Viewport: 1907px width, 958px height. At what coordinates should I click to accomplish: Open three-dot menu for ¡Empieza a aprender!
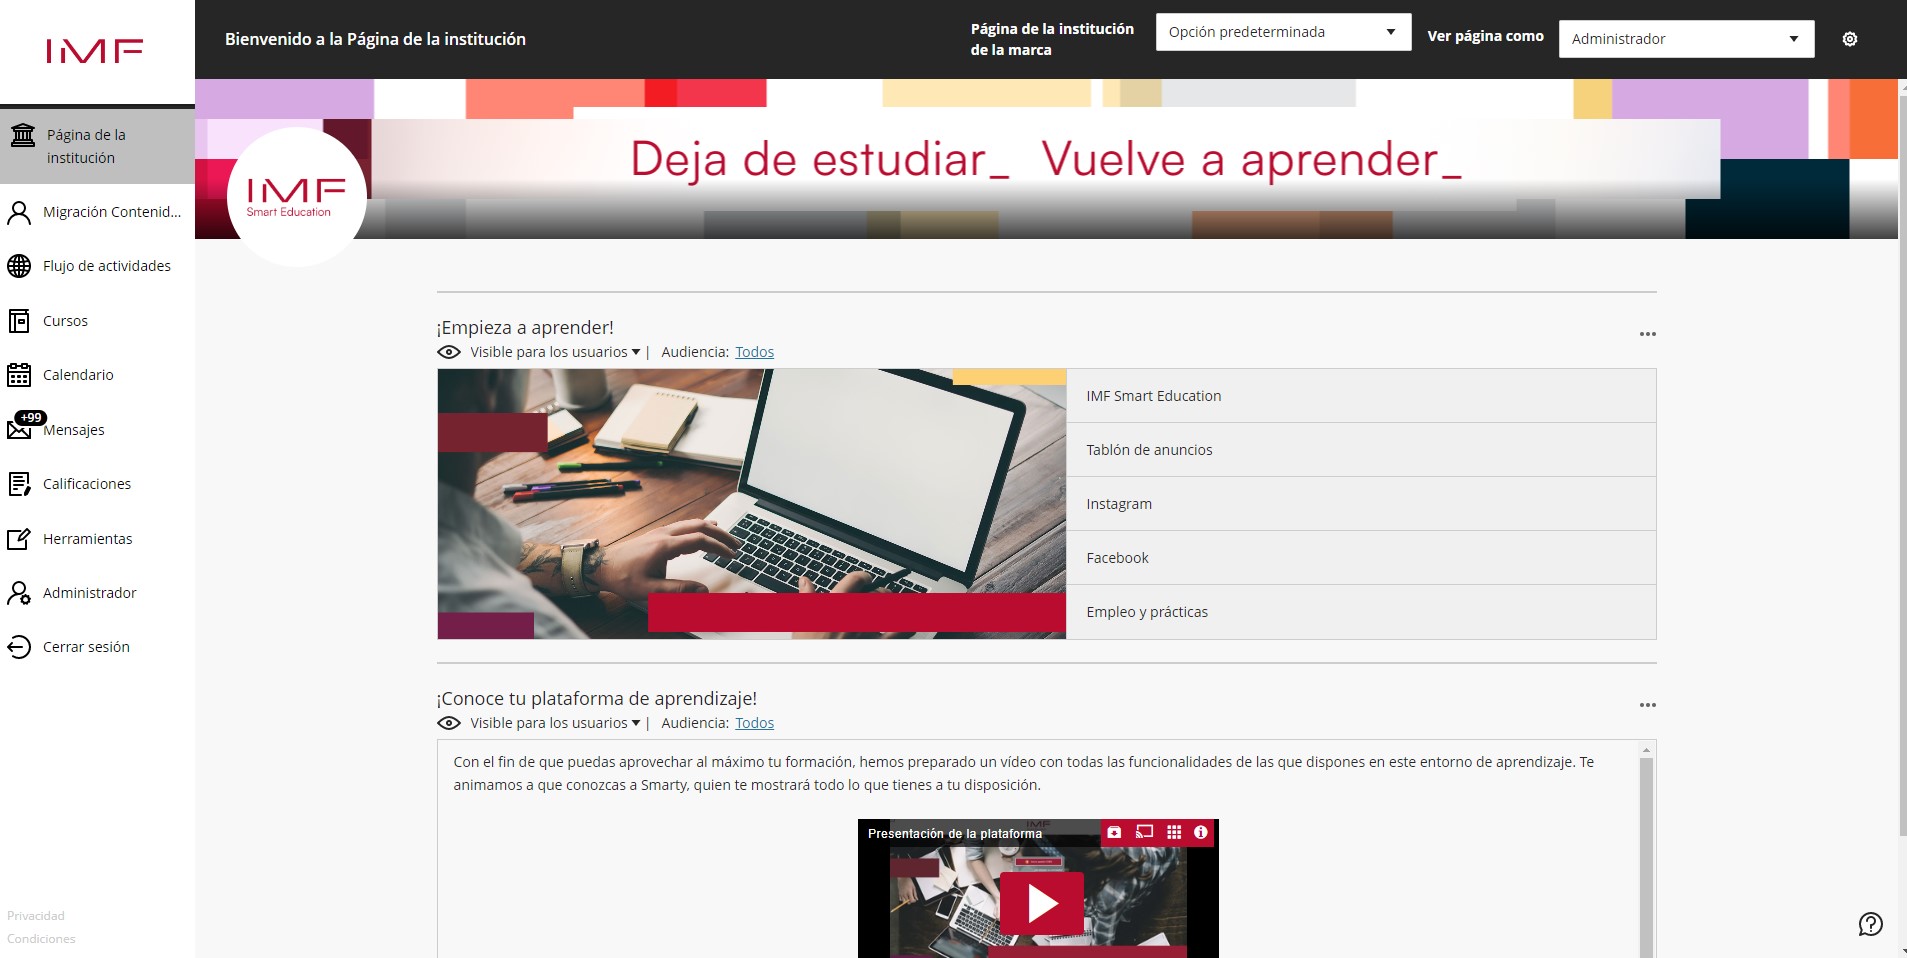(1648, 334)
